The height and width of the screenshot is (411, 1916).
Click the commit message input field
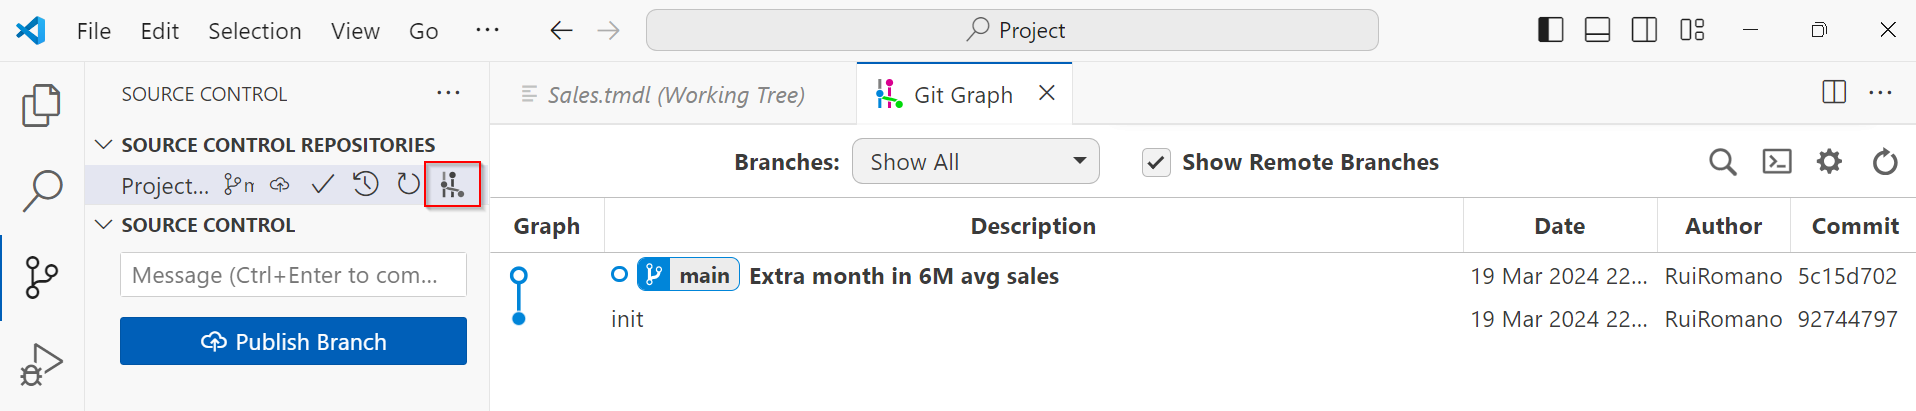(x=293, y=275)
